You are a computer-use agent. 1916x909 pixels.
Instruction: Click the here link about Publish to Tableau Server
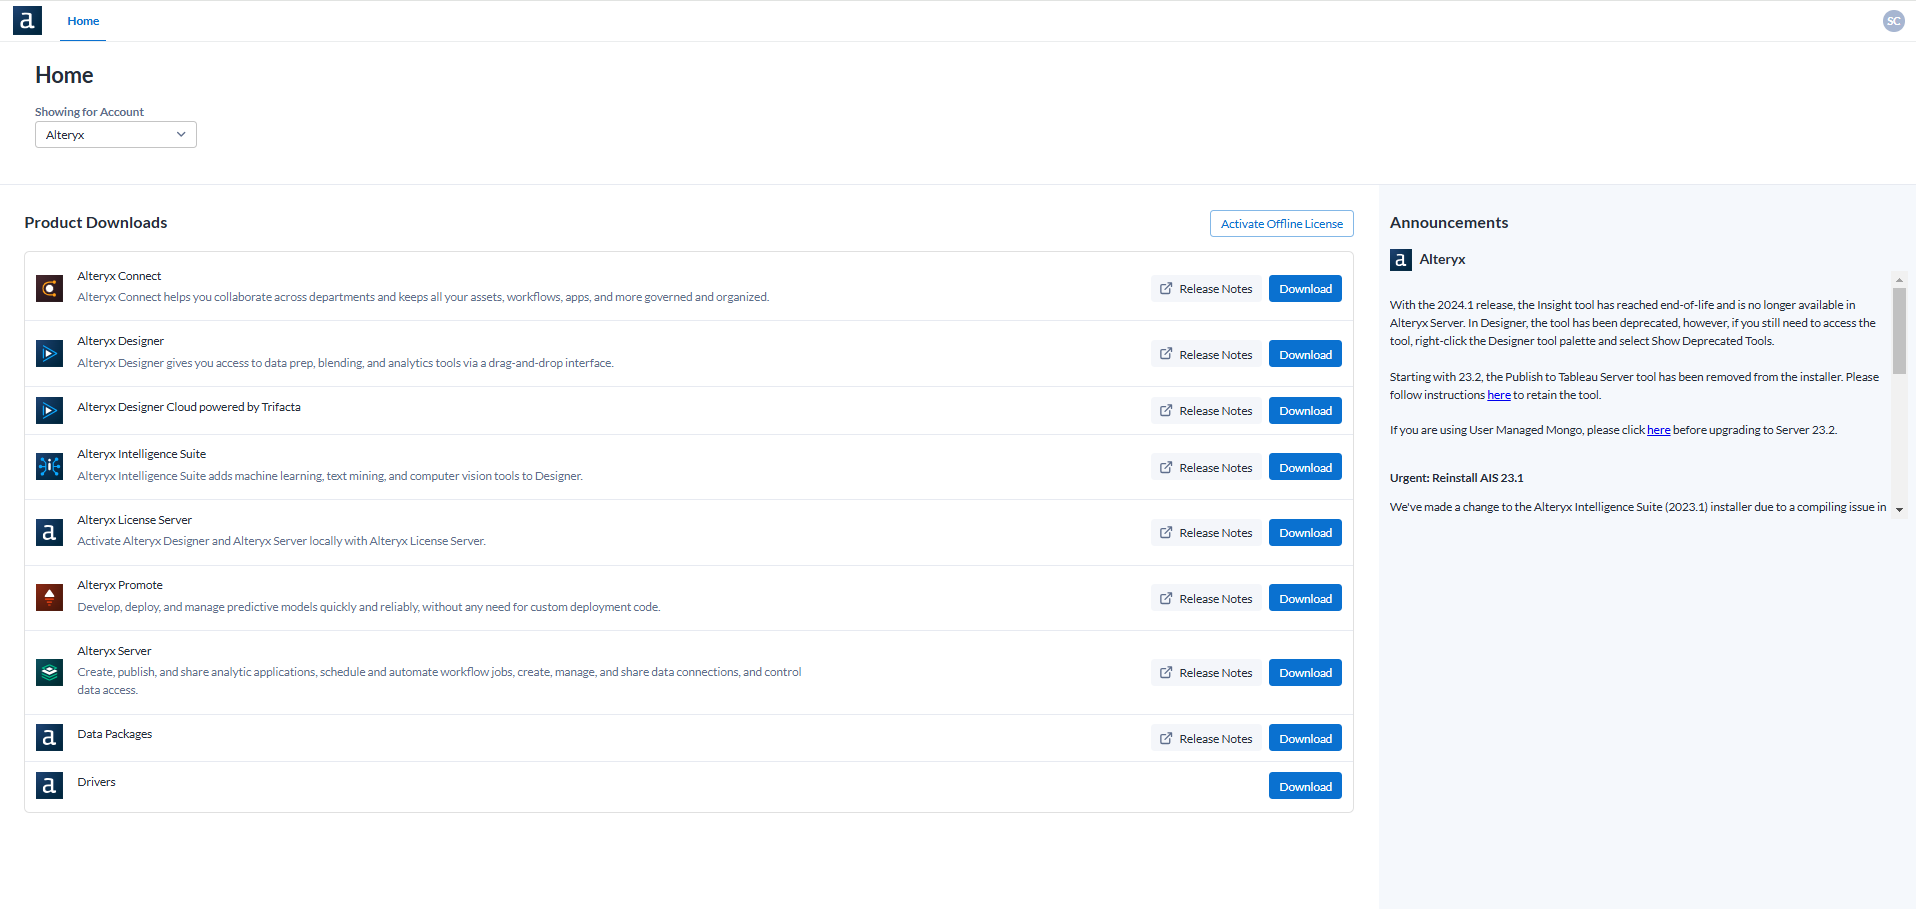point(1498,394)
